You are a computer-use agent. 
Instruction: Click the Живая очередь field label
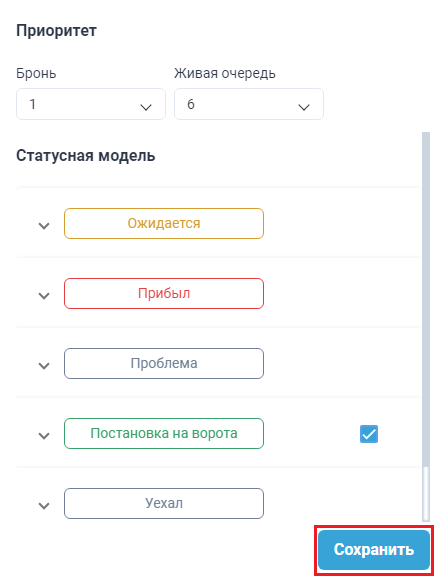225,74
